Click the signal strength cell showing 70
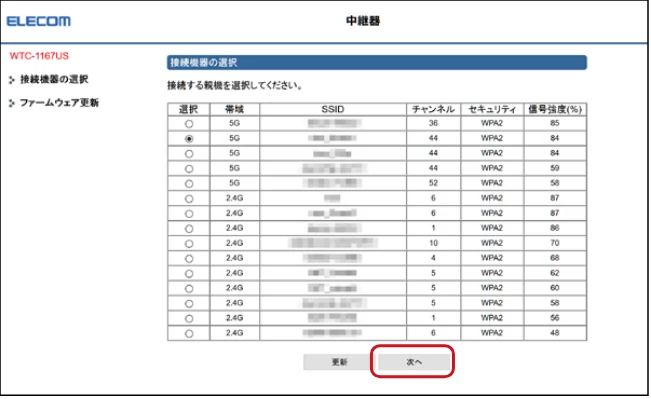 [x=555, y=243]
